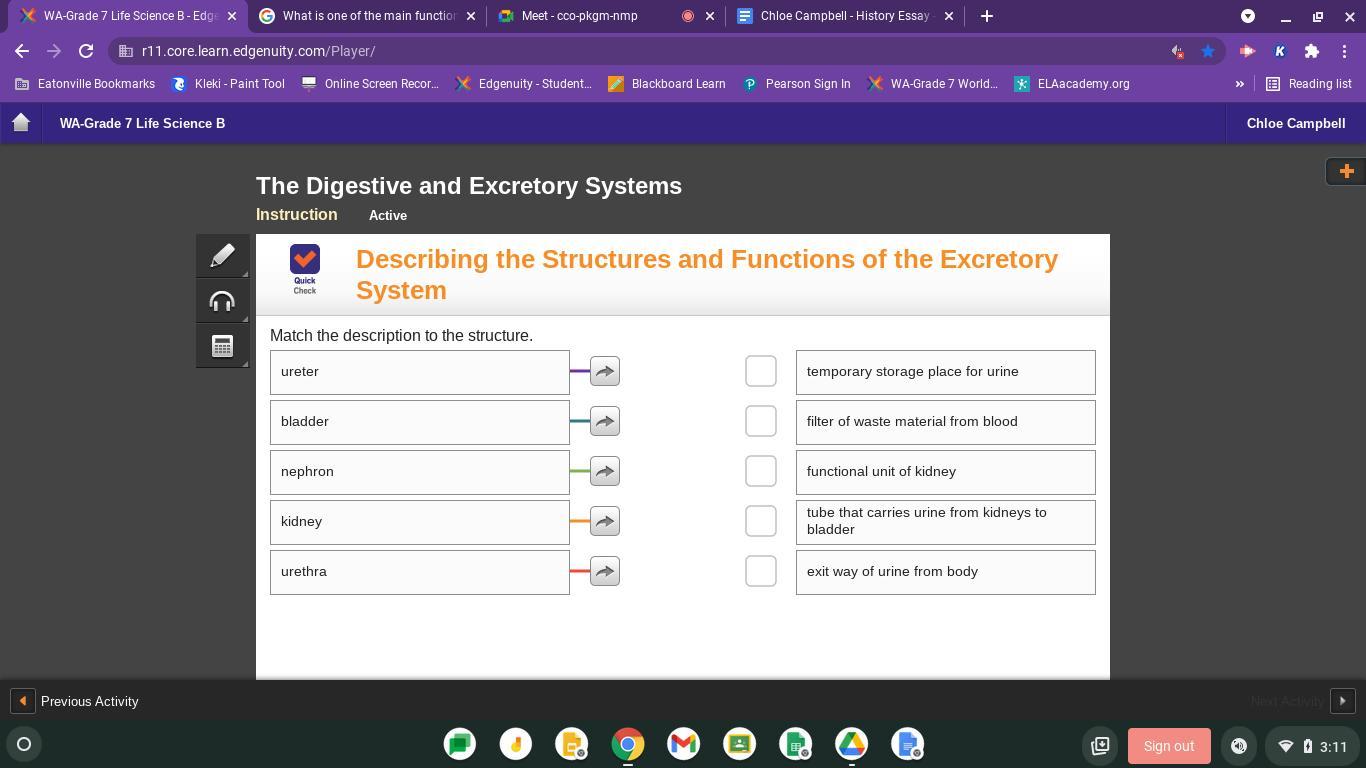Expand the hidden bookmarks chevron
1366x768 pixels.
click(x=1239, y=84)
